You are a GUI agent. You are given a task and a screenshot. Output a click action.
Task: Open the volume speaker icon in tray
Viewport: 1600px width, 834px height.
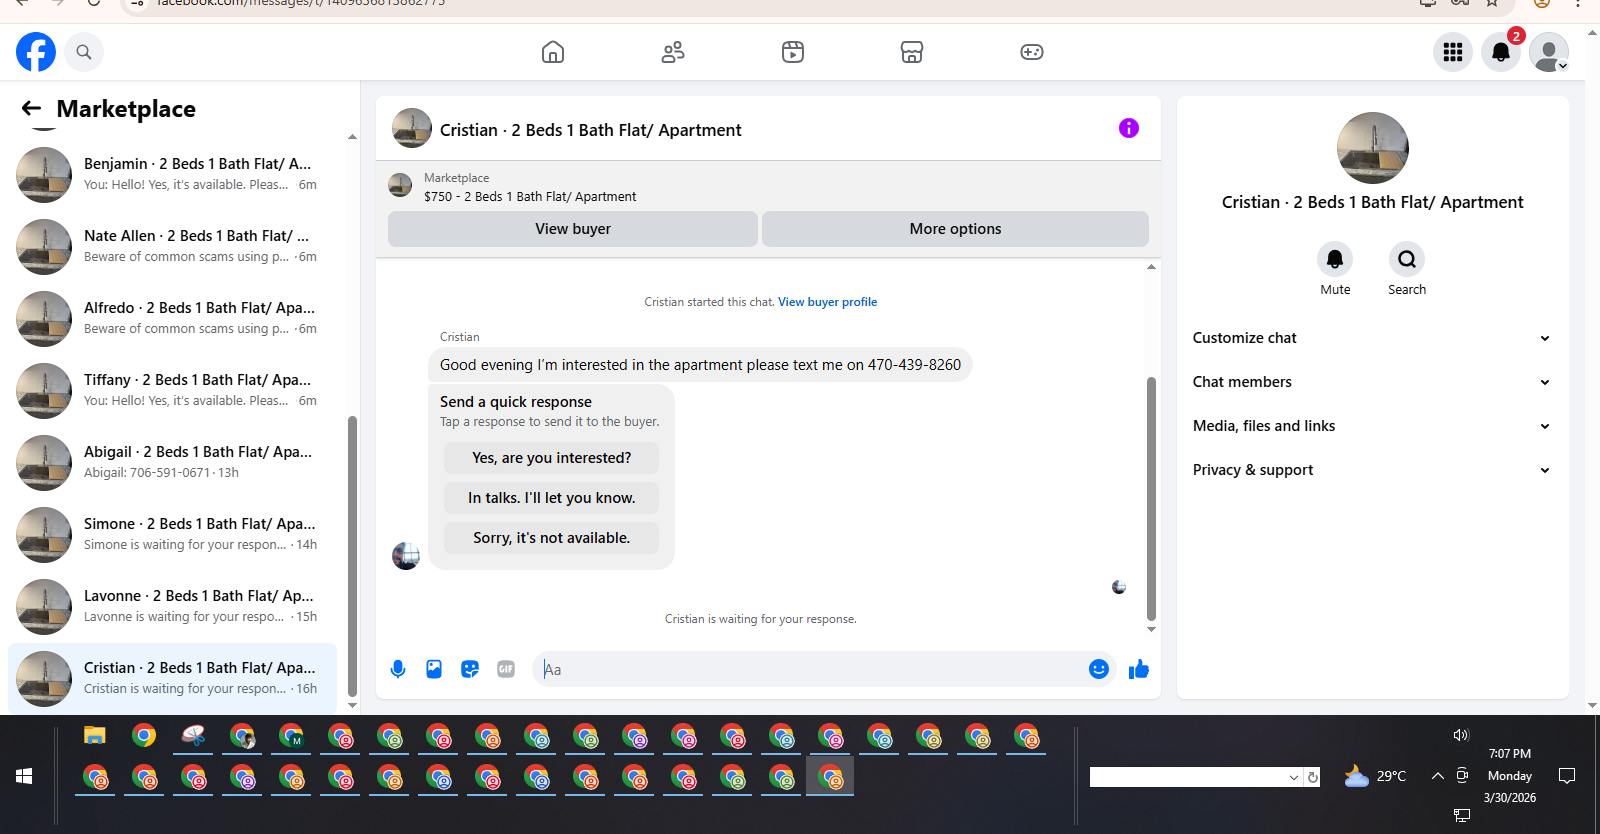1461,735
